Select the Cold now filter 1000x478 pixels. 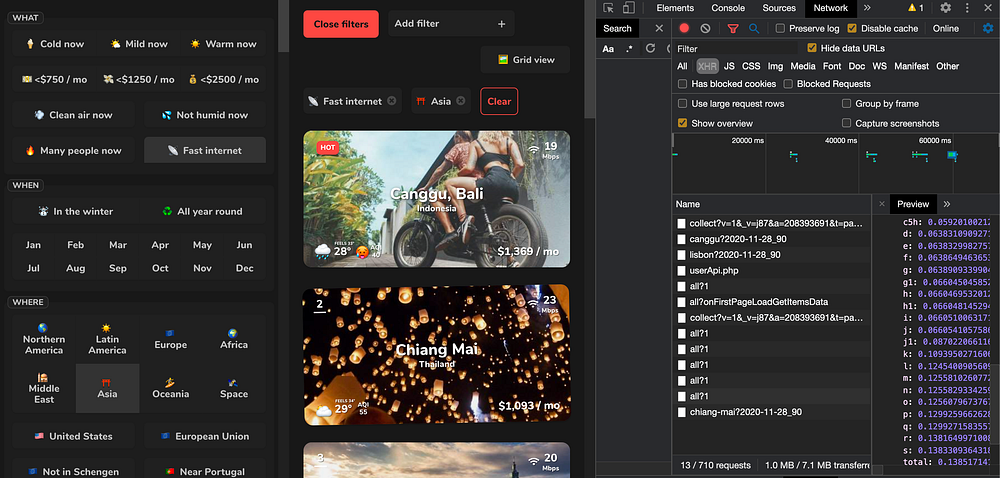tap(55, 44)
